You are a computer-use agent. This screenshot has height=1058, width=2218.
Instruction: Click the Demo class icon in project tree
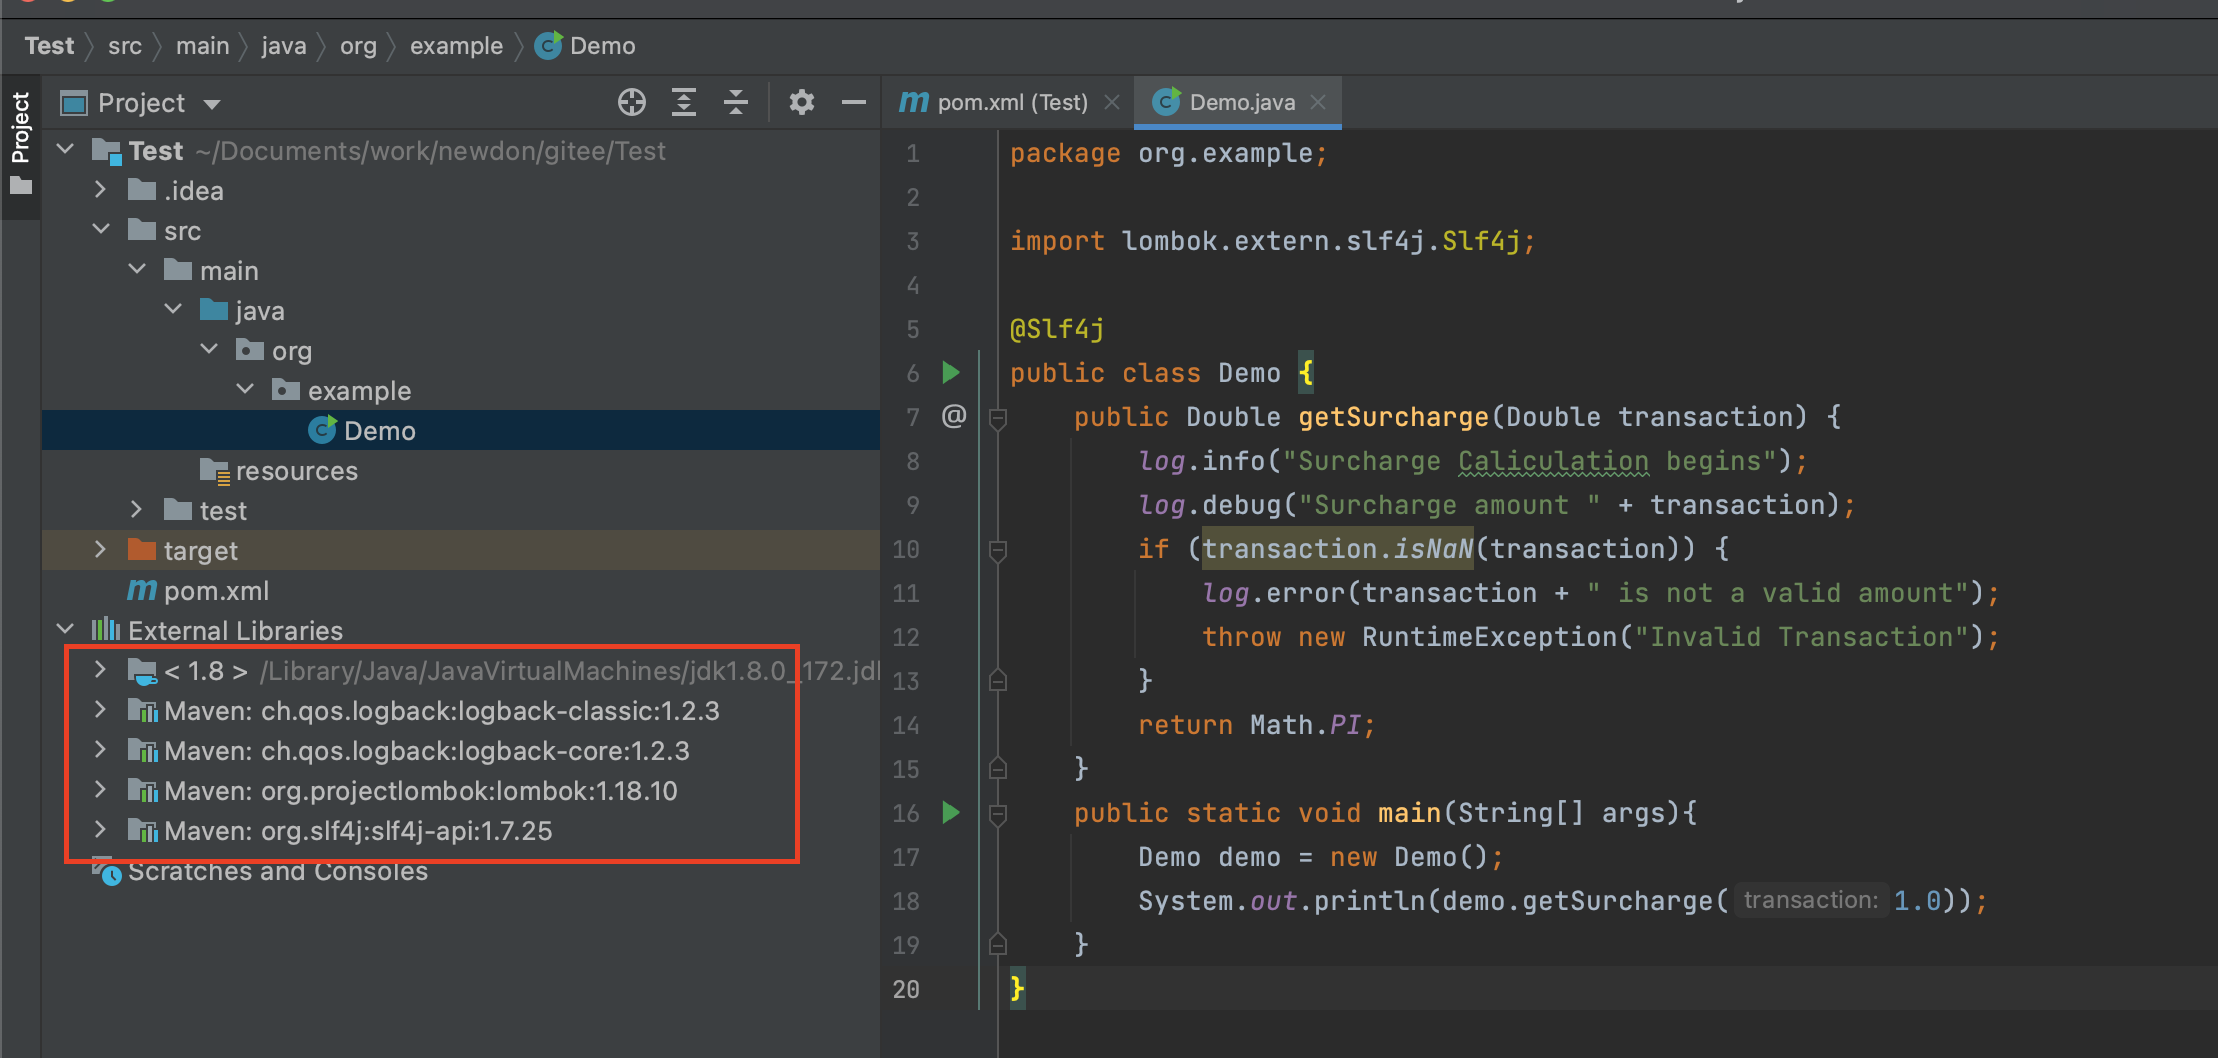point(322,430)
